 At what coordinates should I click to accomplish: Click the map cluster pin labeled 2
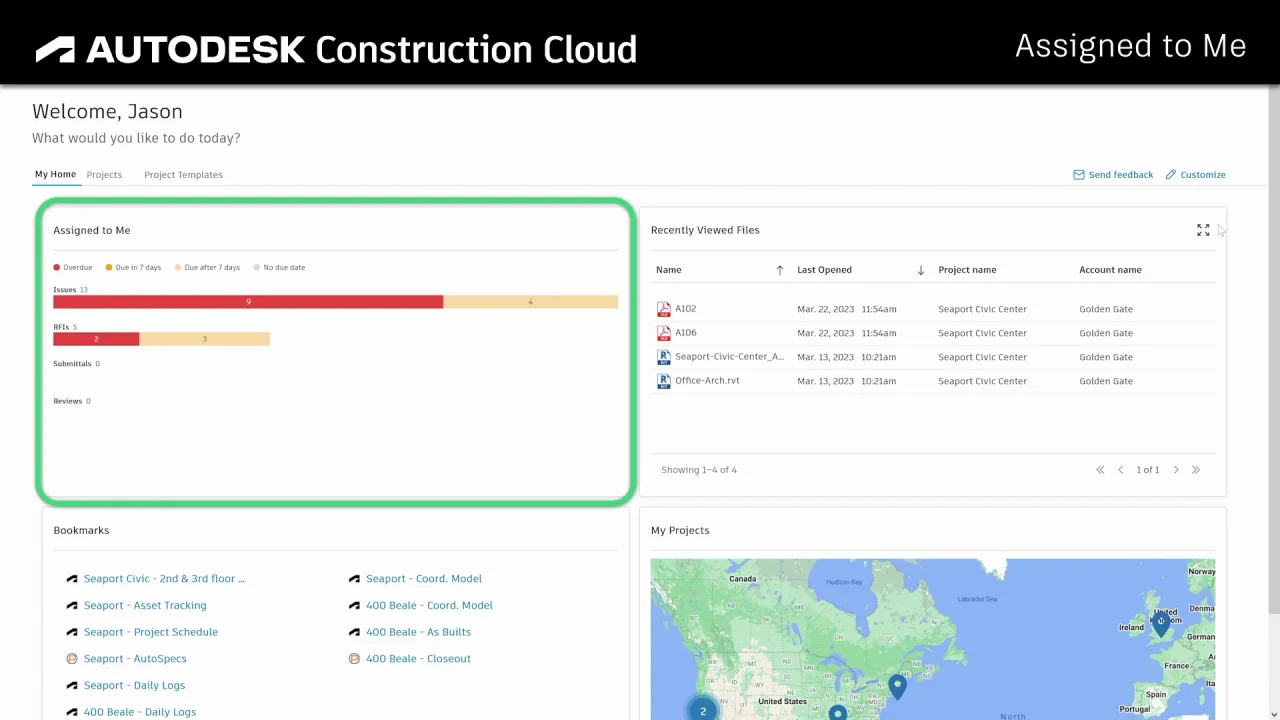[x=703, y=710]
